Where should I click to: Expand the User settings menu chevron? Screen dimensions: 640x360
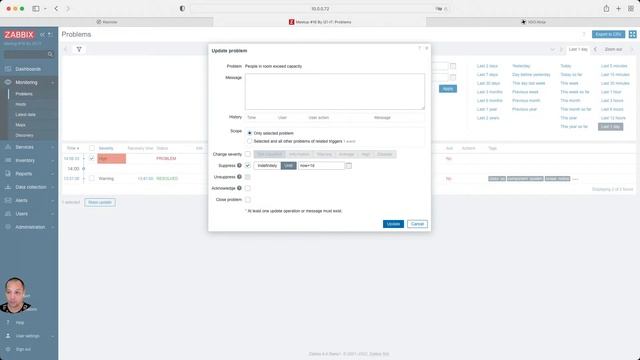click(53, 336)
